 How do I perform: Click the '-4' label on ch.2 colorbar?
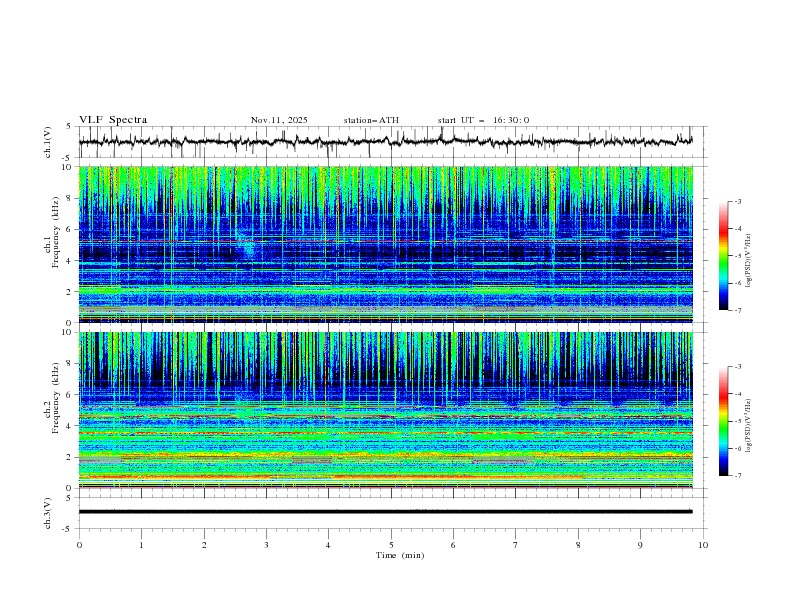coord(737,394)
